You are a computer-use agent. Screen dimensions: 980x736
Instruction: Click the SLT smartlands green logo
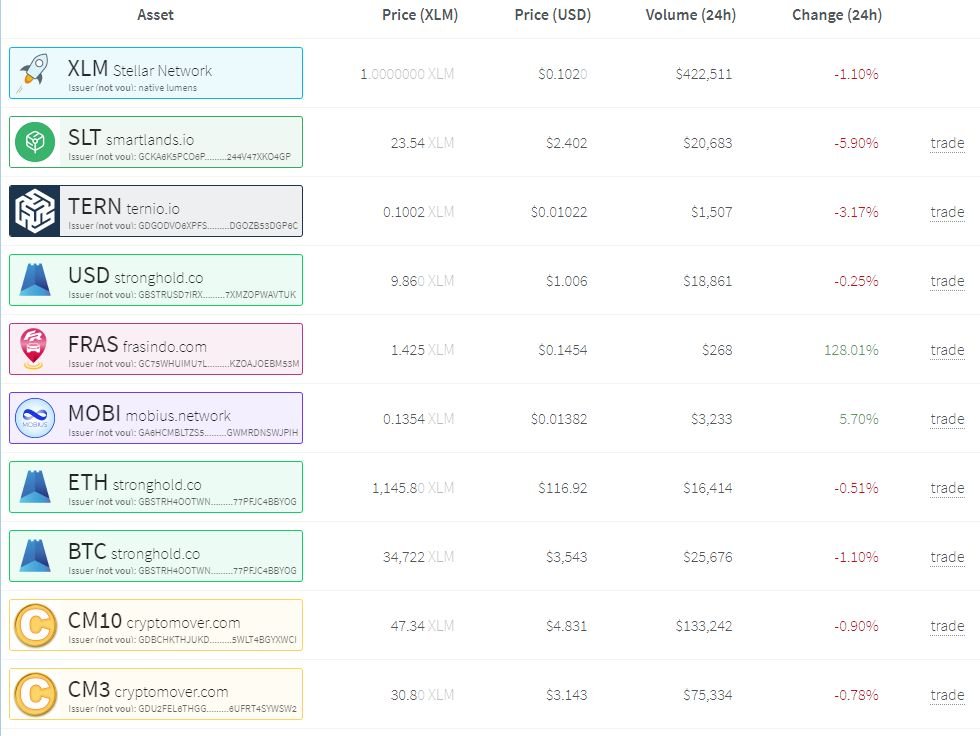(x=35, y=142)
